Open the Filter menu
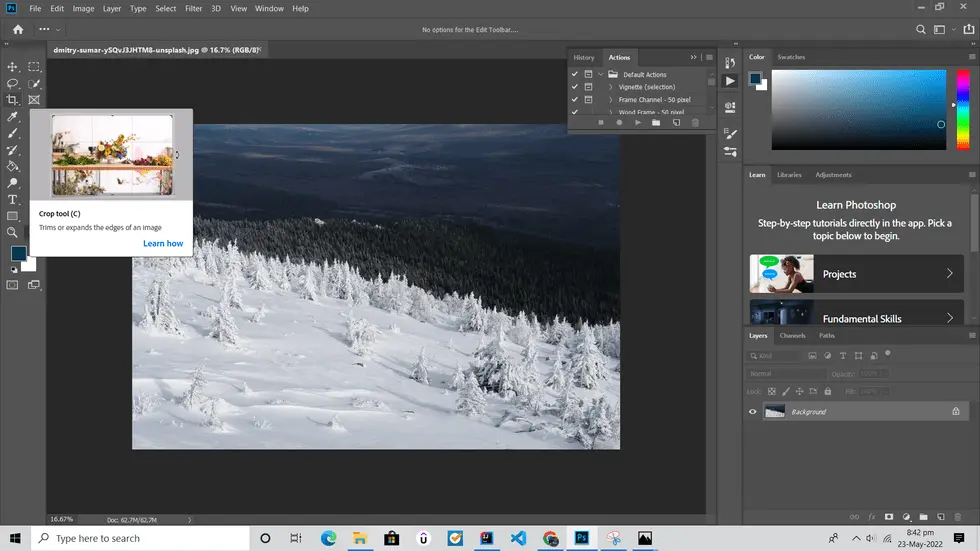The height and width of the screenshot is (551, 980). pos(193,9)
